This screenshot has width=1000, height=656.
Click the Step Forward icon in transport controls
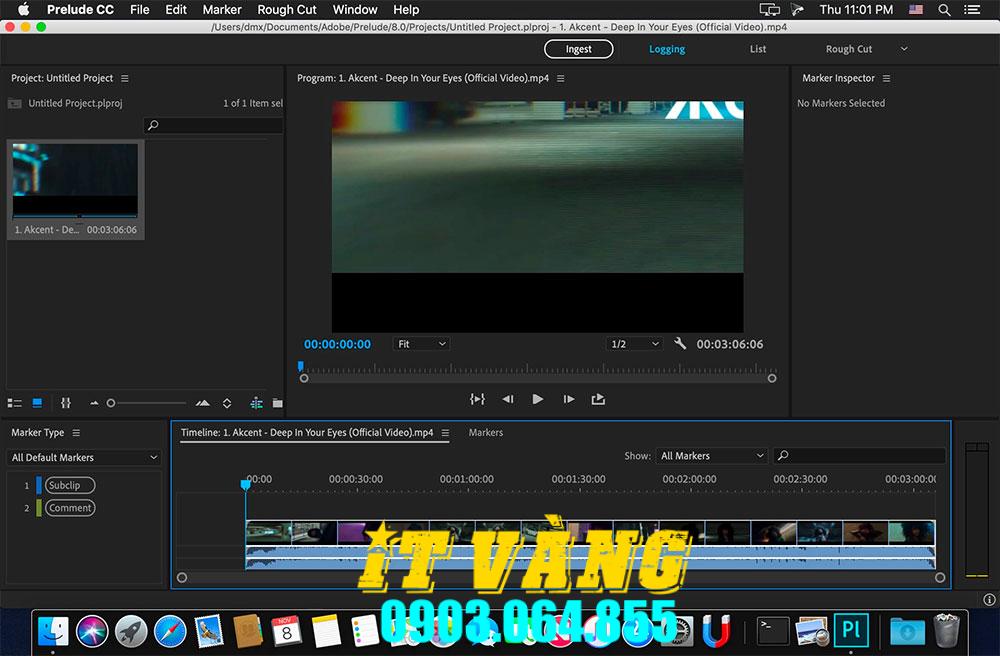tap(569, 399)
